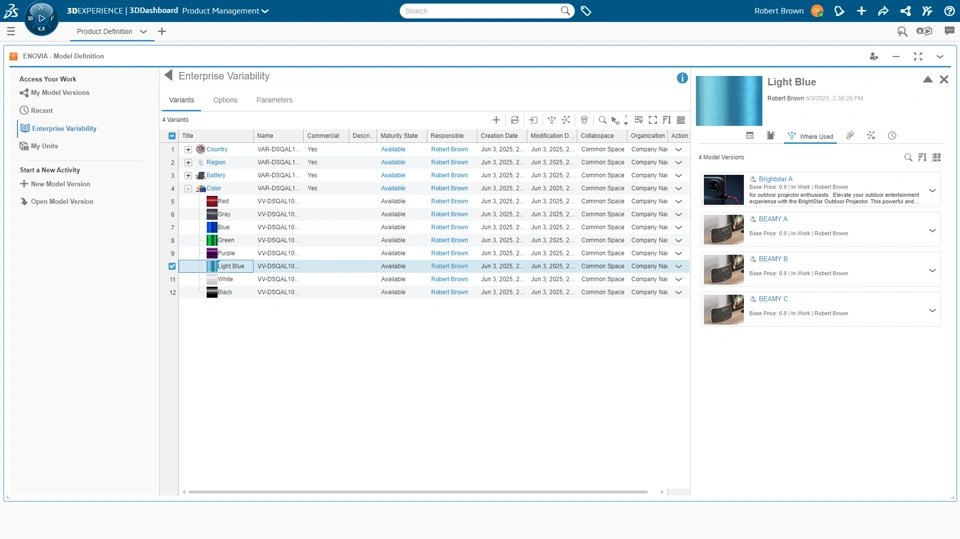Click the add variant plus icon in table toolbar

pyautogui.click(x=496, y=120)
